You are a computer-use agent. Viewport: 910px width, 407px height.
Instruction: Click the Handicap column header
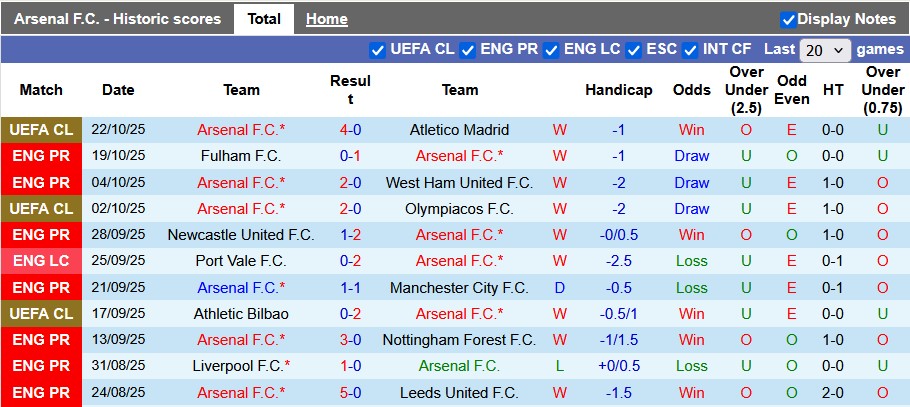618,90
